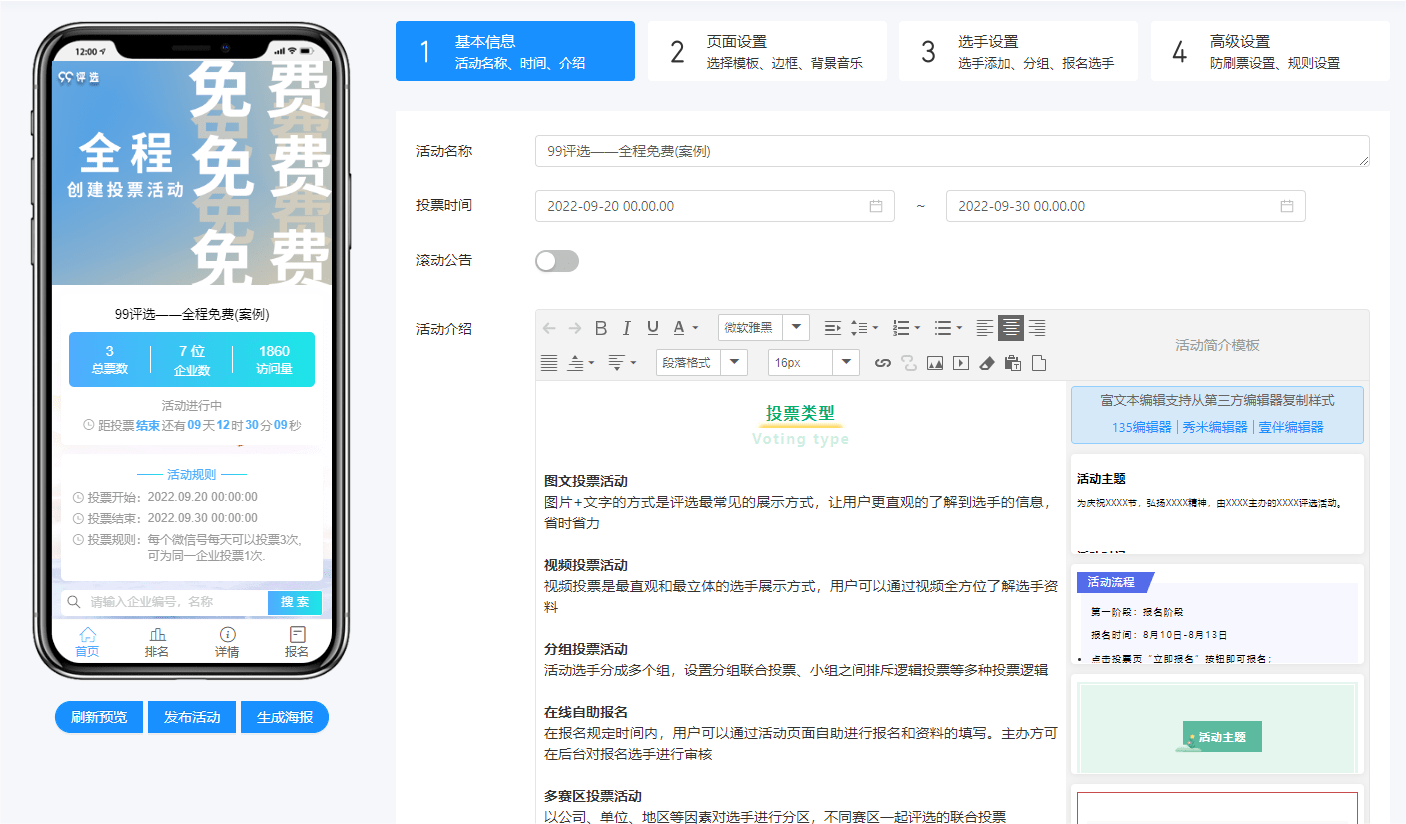Go to step 4 高级设置
Image resolution: width=1406 pixels, height=824 pixels.
pyautogui.click(x=1270, y=51)
